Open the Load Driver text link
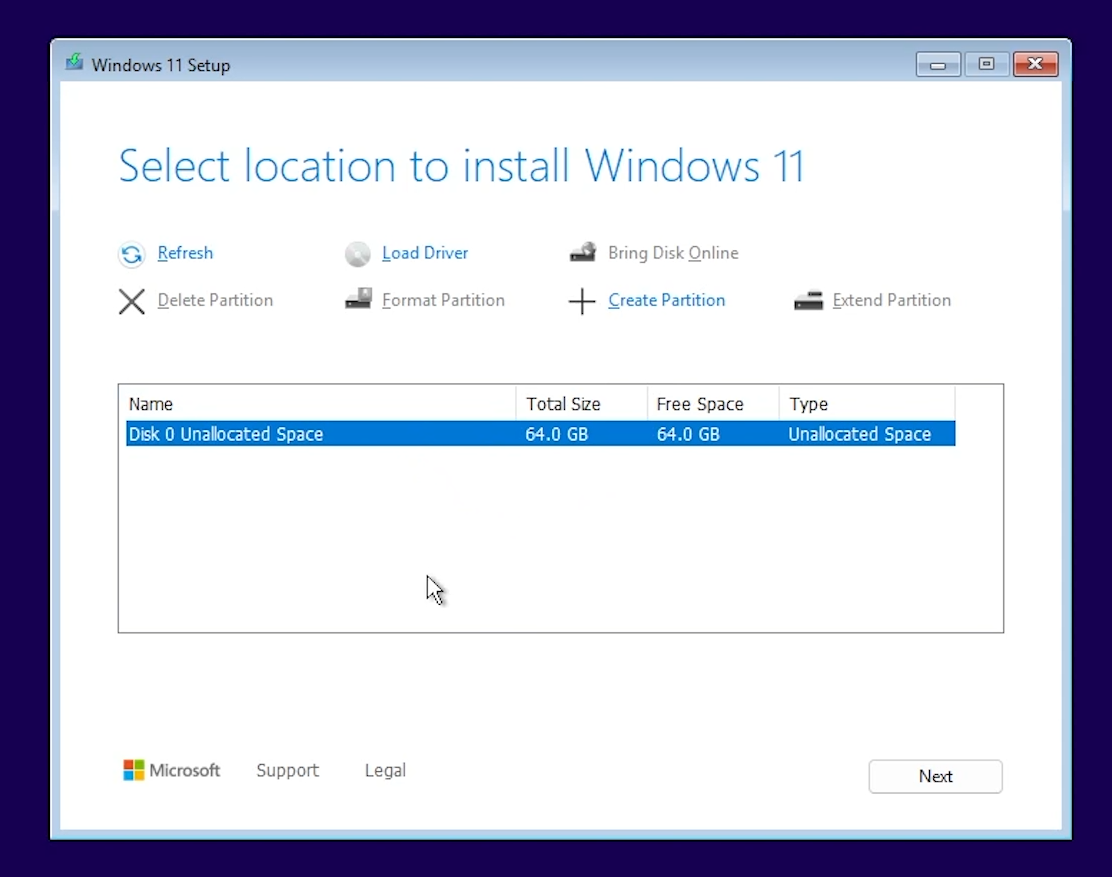This screenshot has height=877, width=1112. coord(425,253)
